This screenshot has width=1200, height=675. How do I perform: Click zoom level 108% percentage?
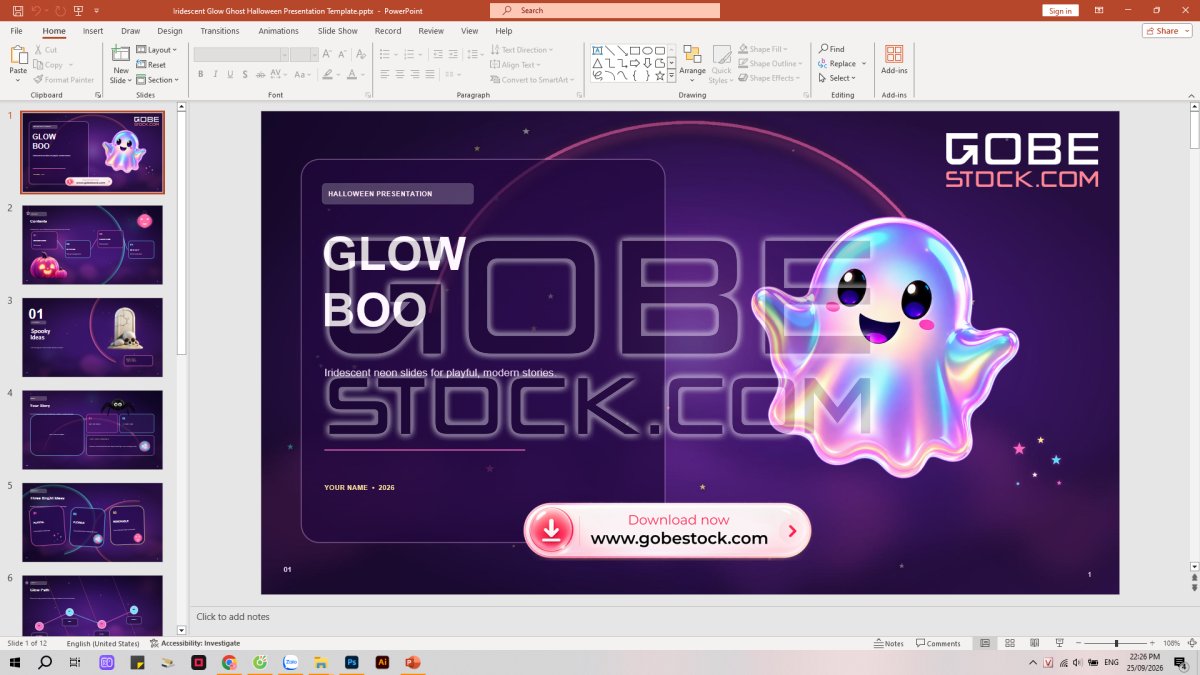tap(1172, 643)
